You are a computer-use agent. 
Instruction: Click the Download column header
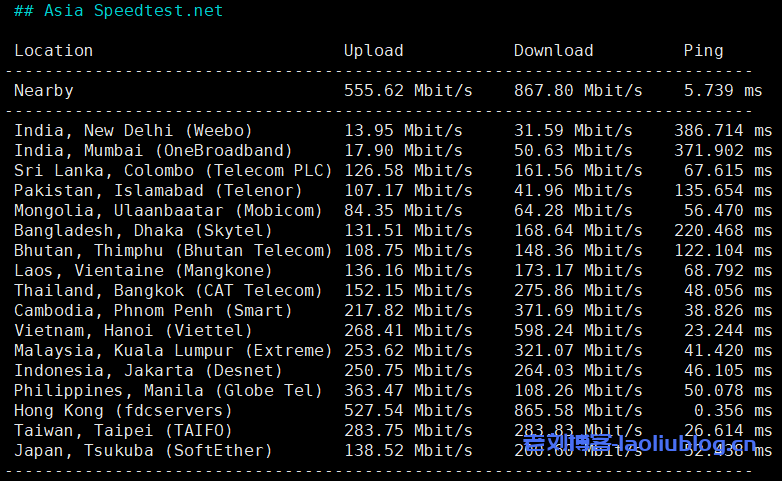click(553, 51)
